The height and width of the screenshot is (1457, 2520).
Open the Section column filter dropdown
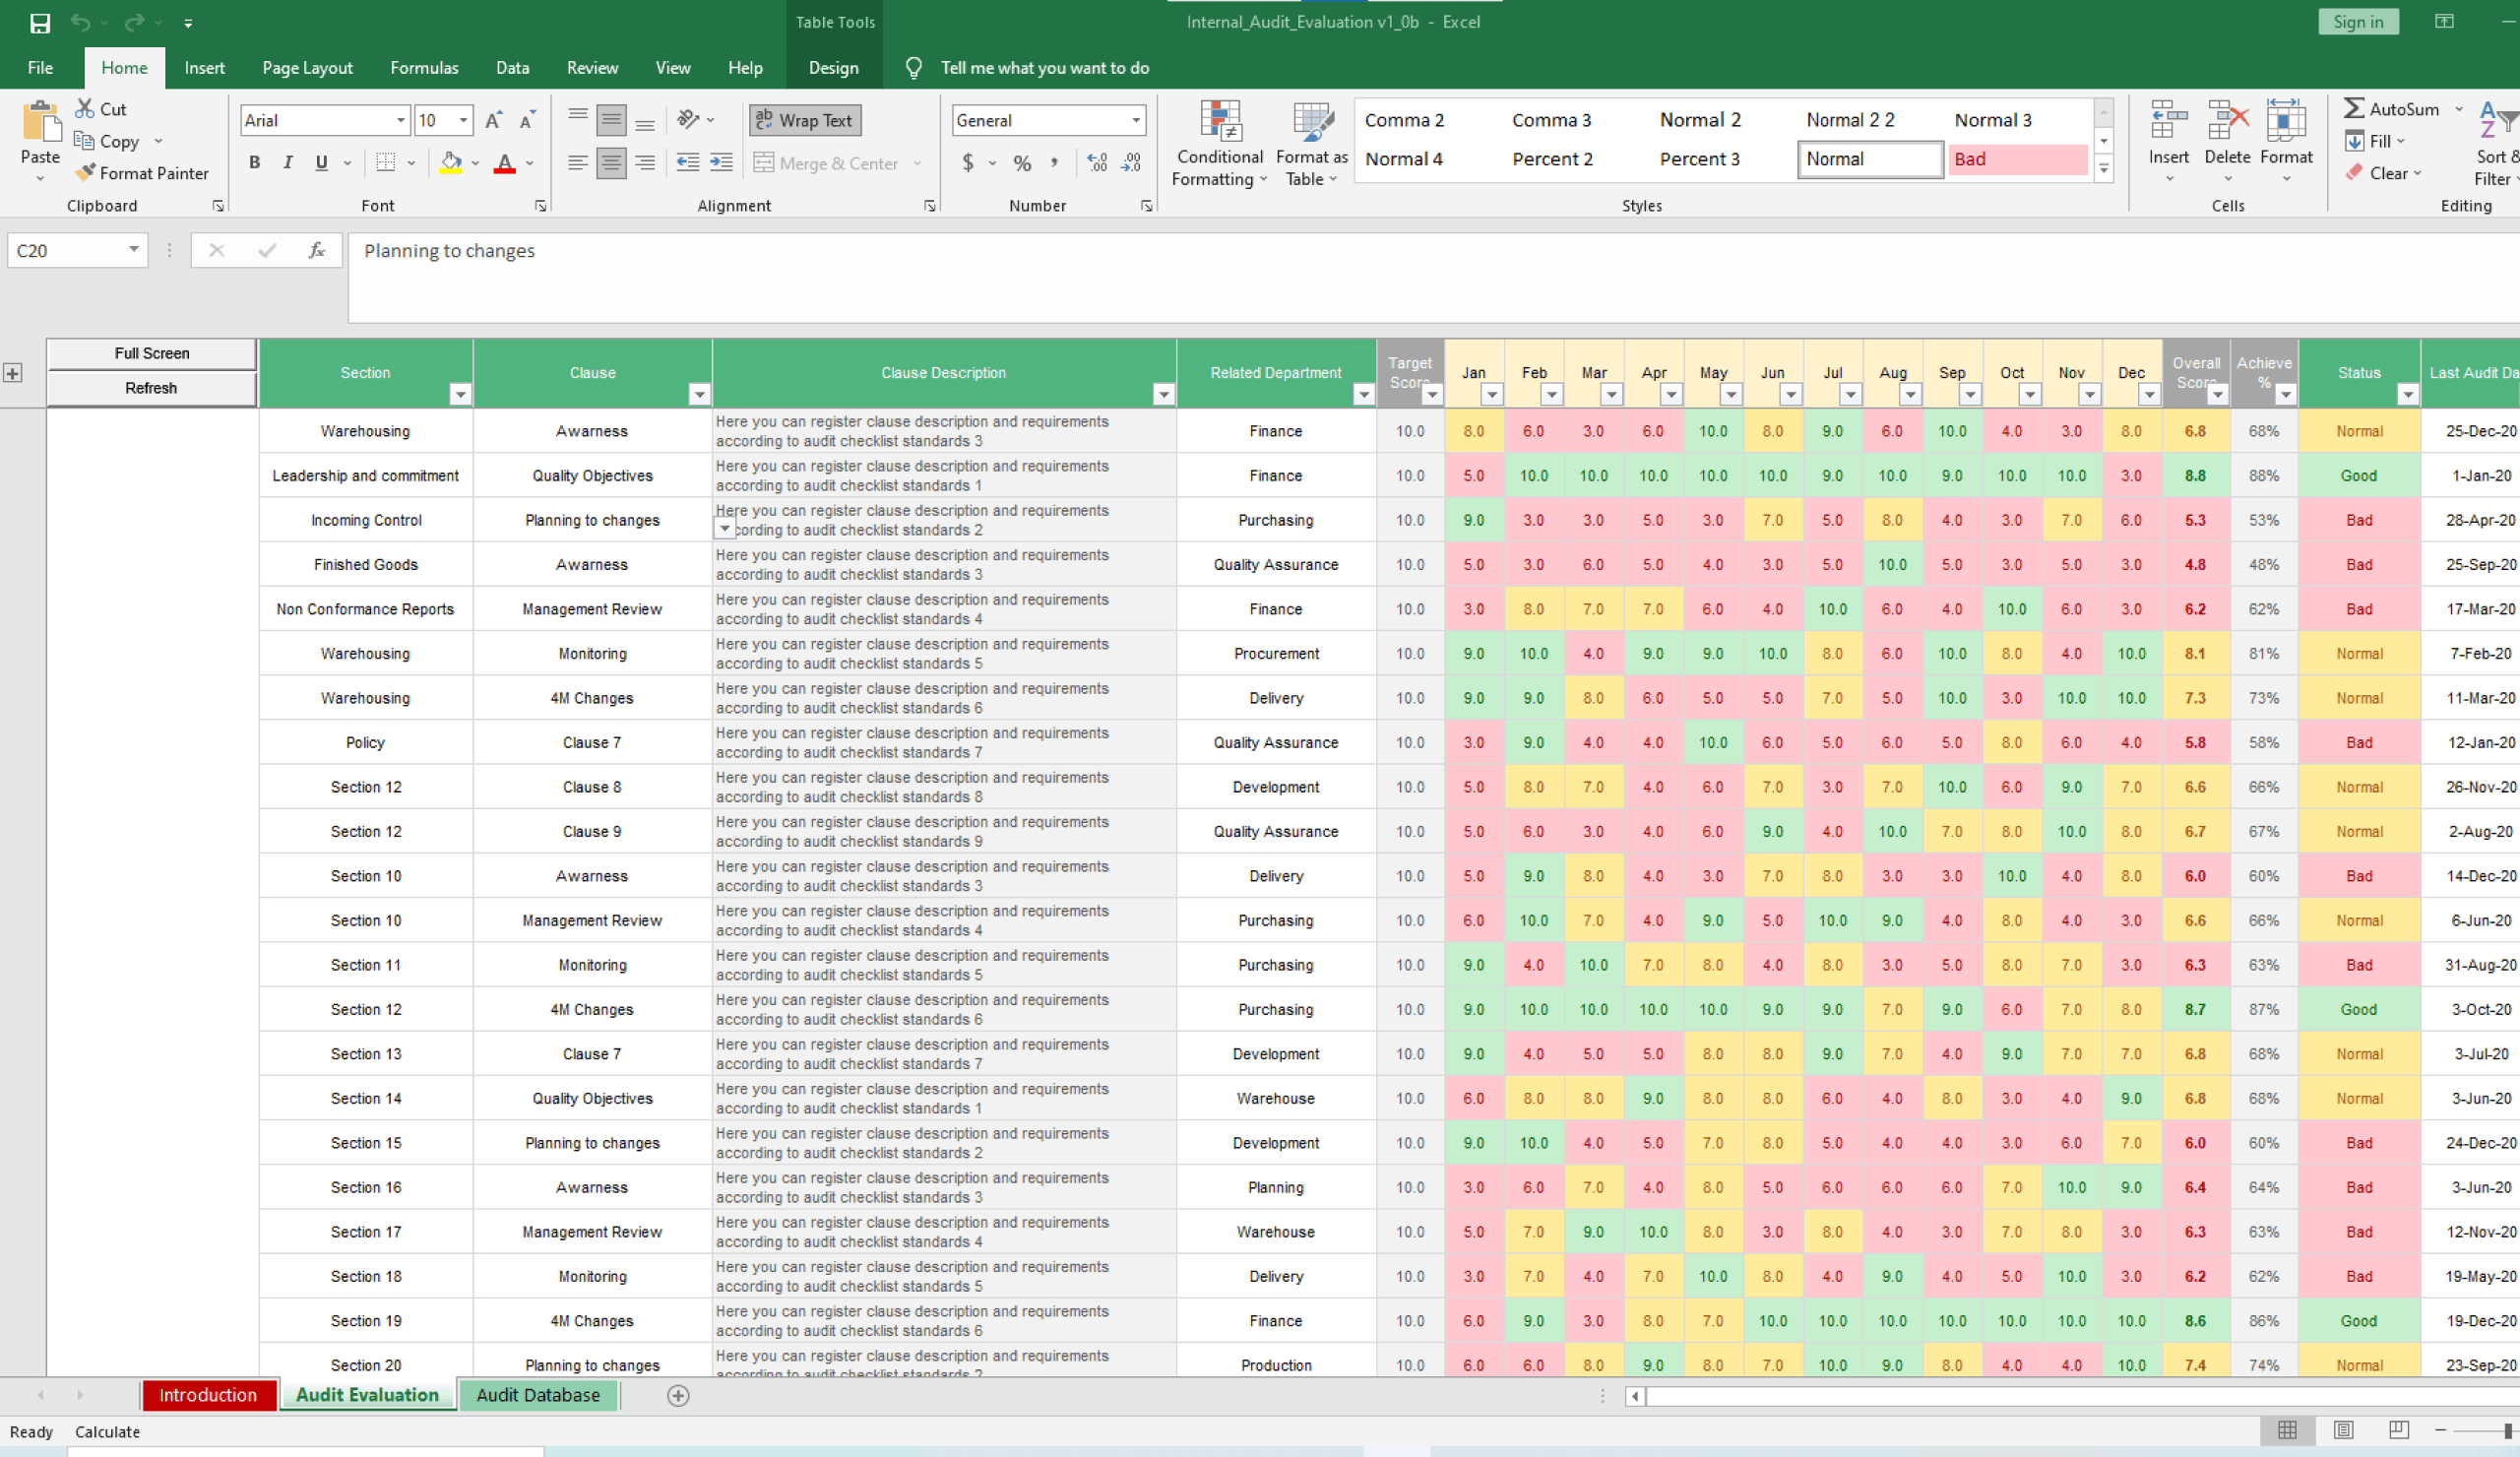[x=460, y=395]
